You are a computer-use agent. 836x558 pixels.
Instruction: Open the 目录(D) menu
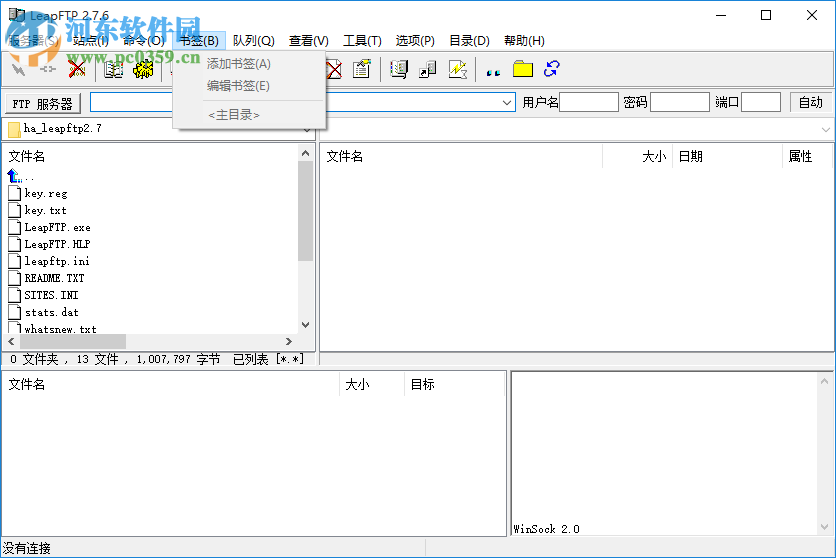point(469,41)
